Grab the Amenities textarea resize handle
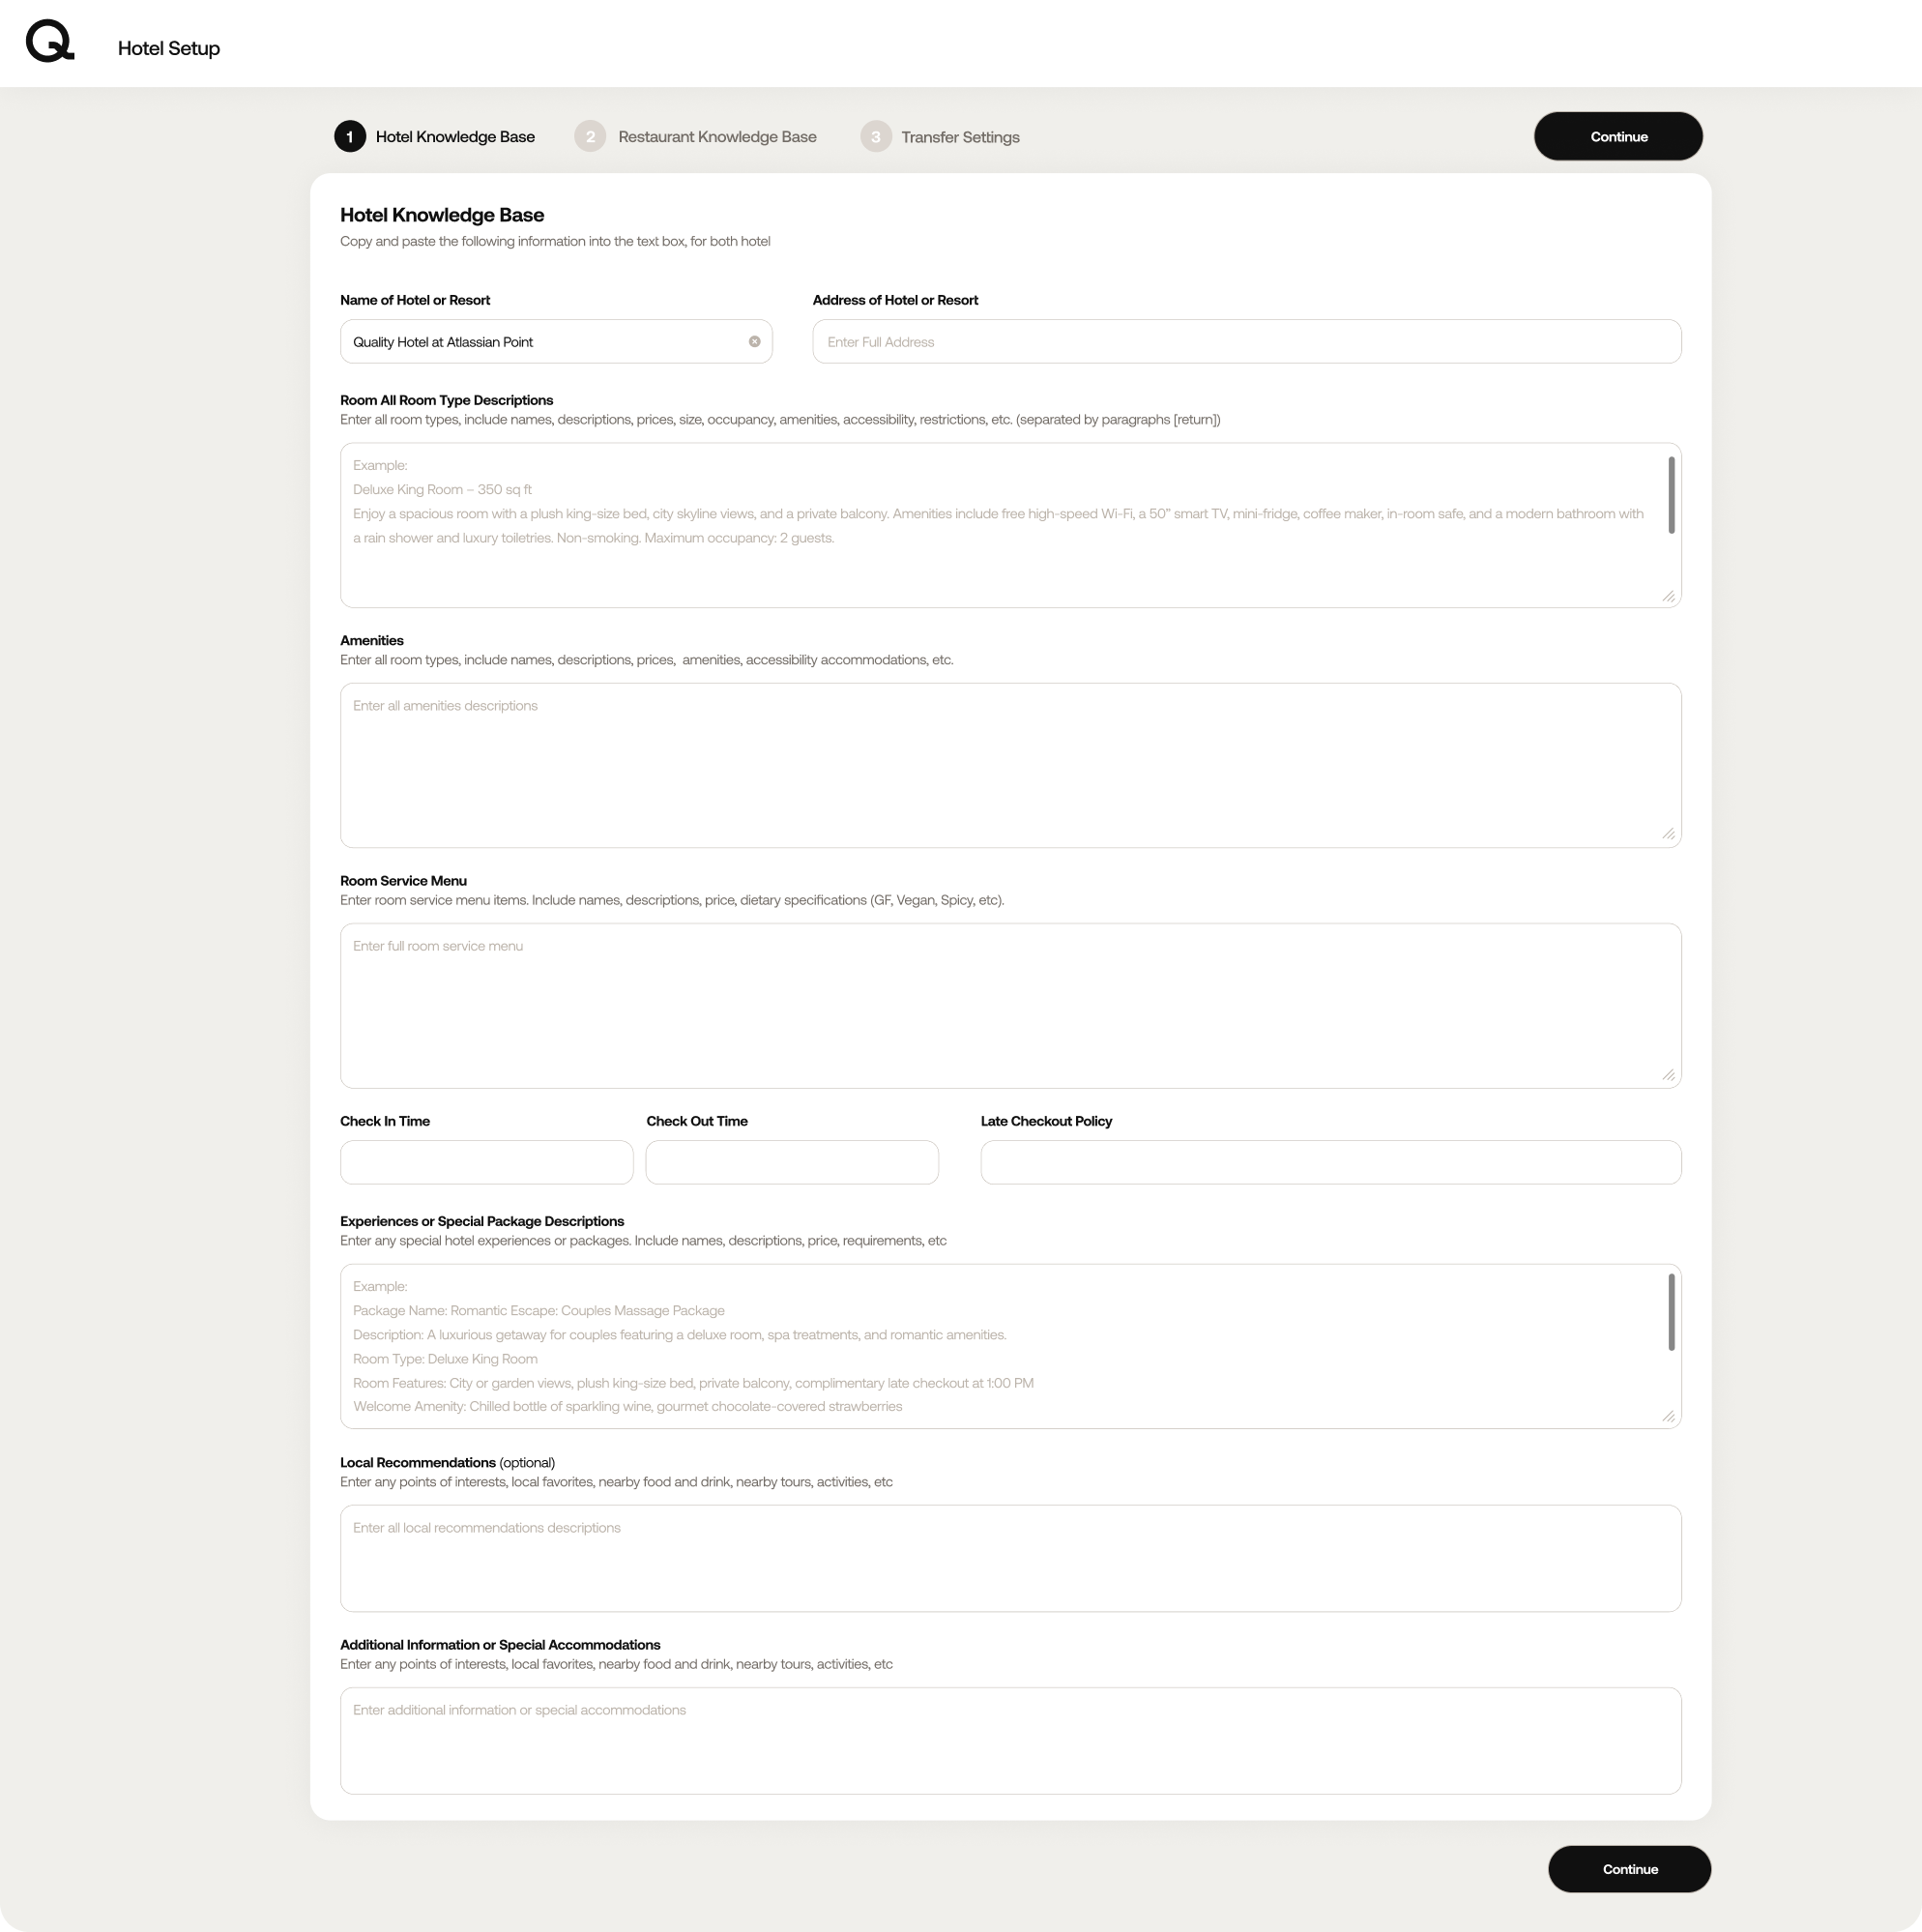This screenshot has height=1932, width=1922. (1668, 834)
